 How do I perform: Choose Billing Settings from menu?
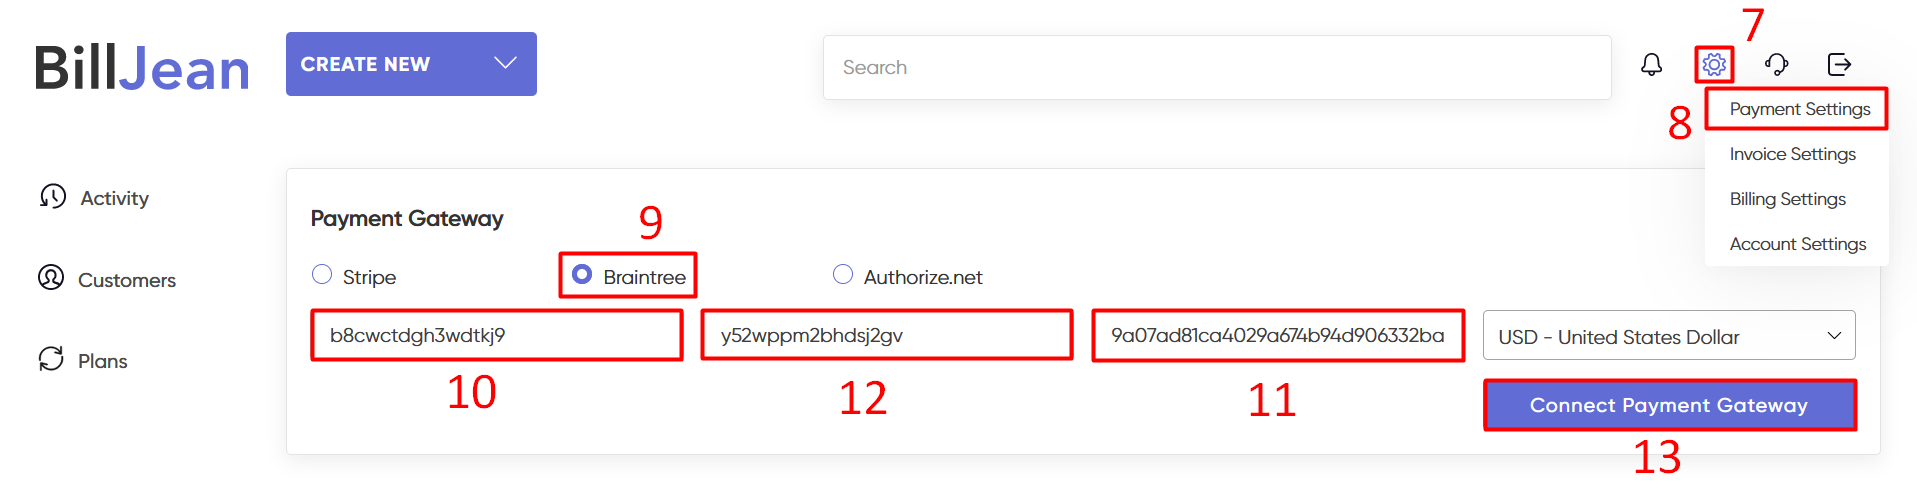tap(1787, 199)
